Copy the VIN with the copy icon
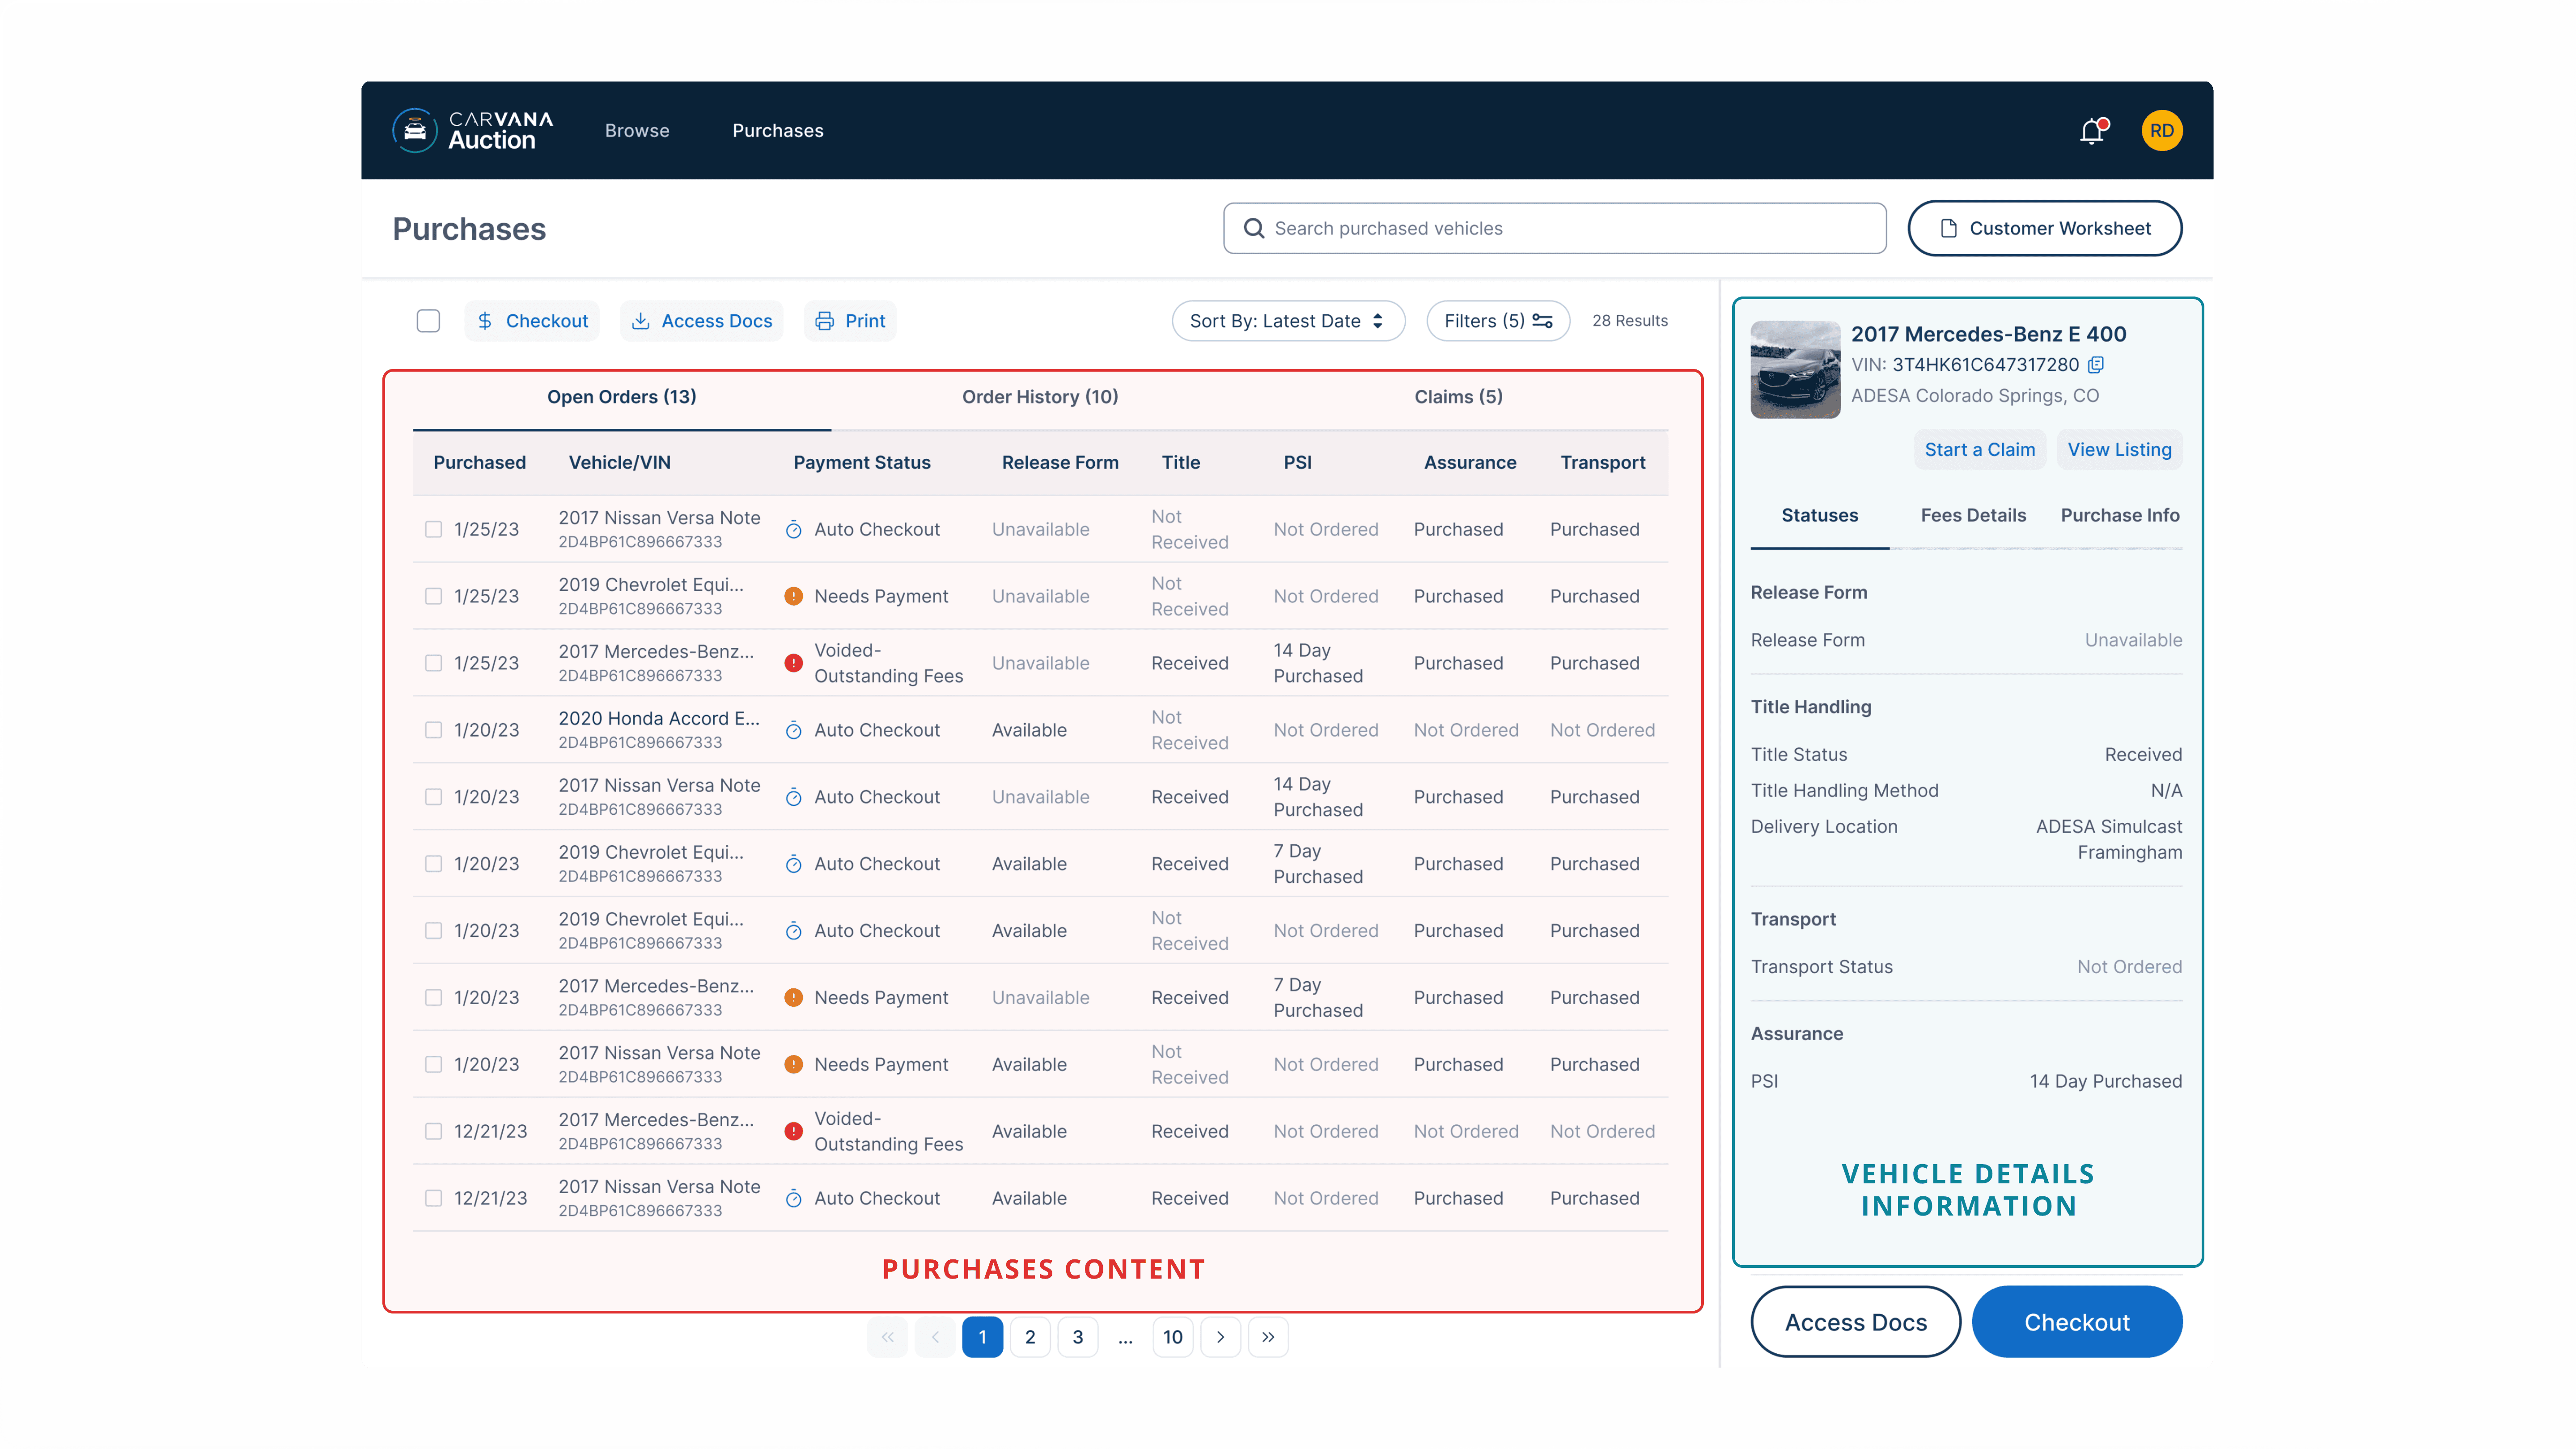Screen dimensions: 2576x1449 tap(2096, 365)
